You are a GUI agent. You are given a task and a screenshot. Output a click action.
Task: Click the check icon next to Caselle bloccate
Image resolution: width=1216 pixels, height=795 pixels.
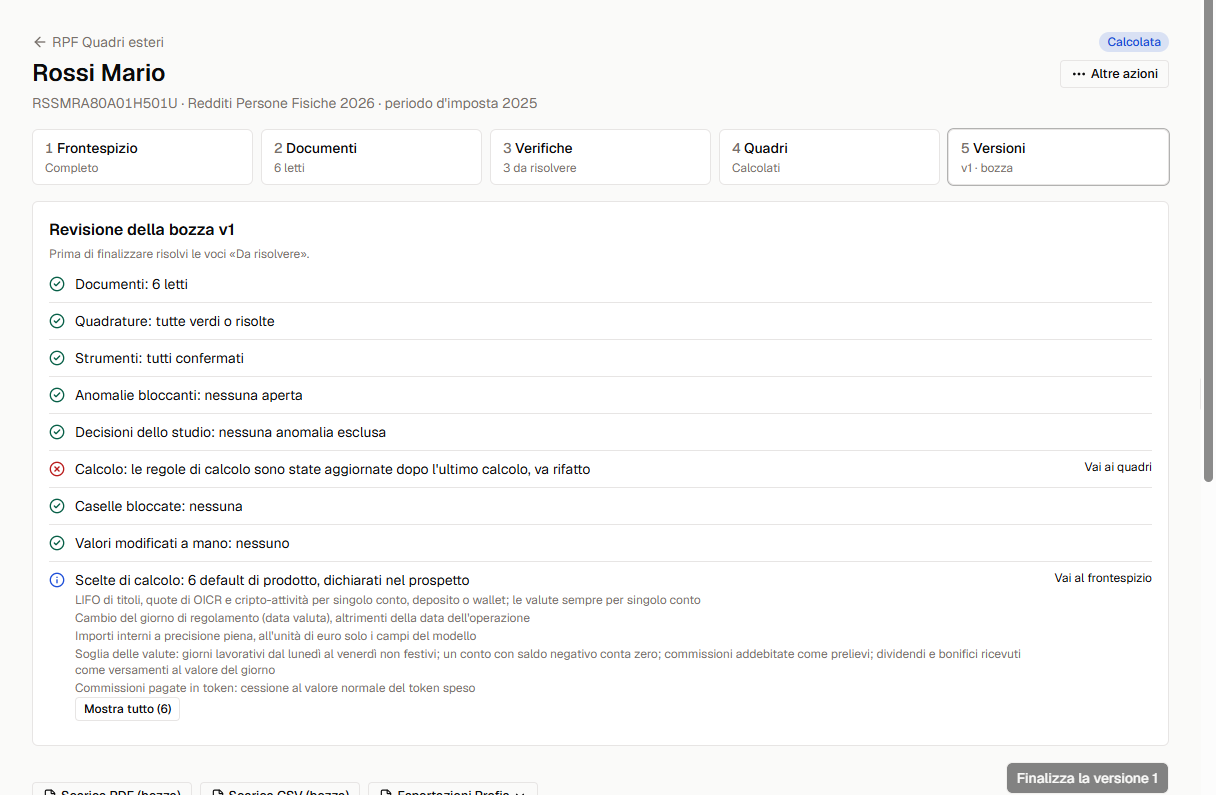point(57,506)
